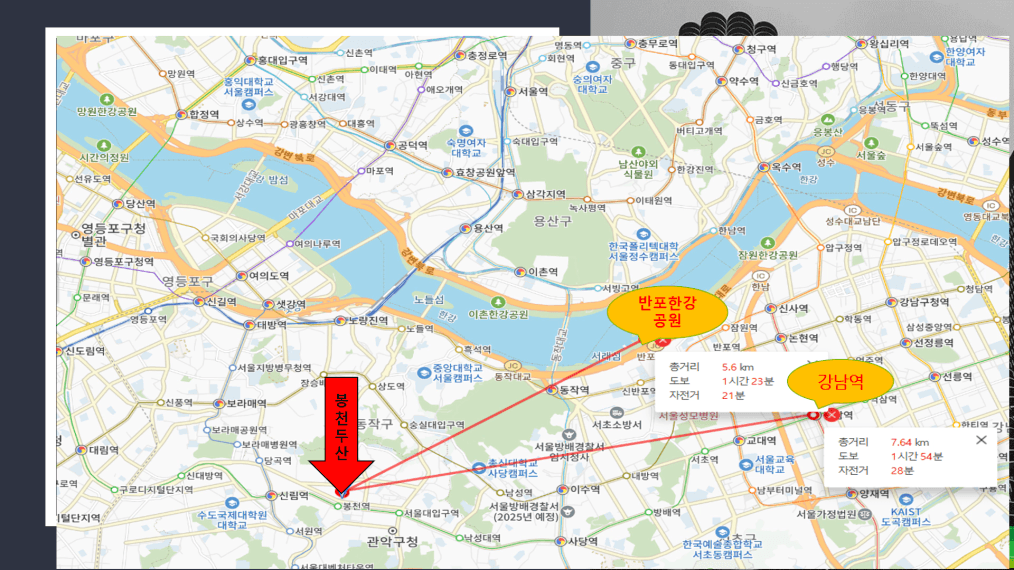Click the 한국폴리텍대학 서울정수캠퍼스 icon
The height and width of the screenshot is (570, 1014).
tap(642, 234)
